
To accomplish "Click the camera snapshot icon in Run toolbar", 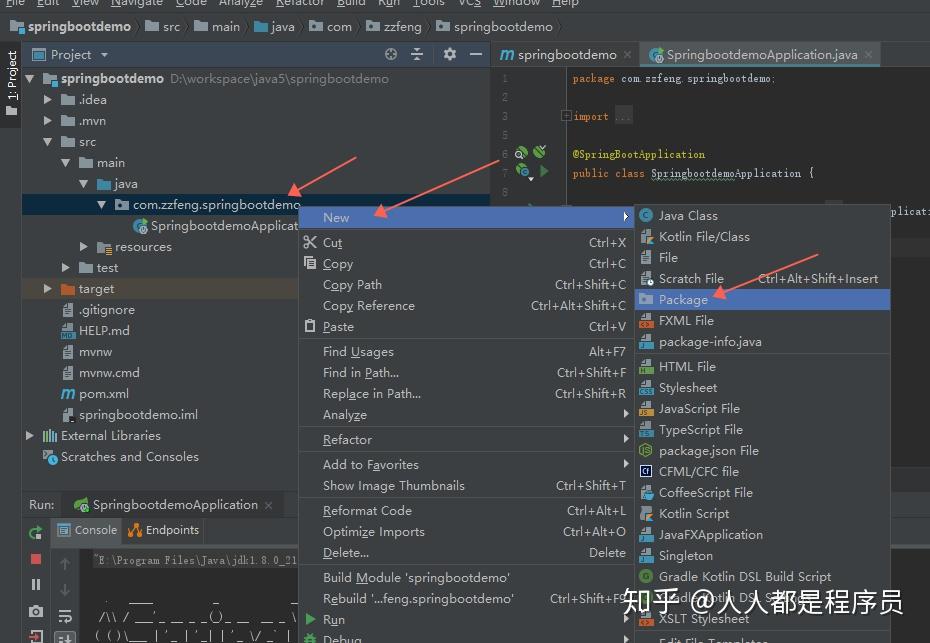I will pos(35,610).
